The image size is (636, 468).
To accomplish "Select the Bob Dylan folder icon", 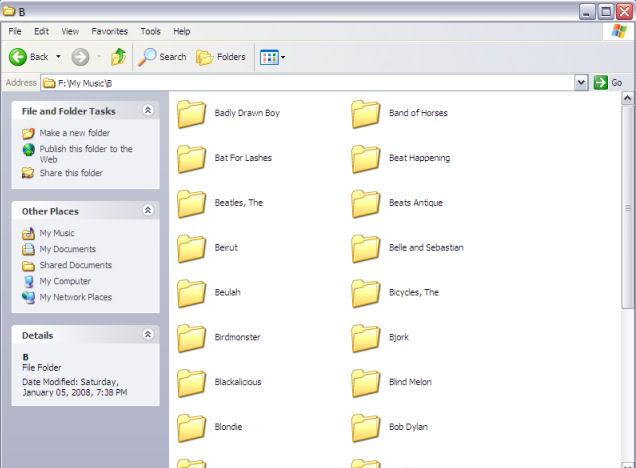I will coord(365,428).
